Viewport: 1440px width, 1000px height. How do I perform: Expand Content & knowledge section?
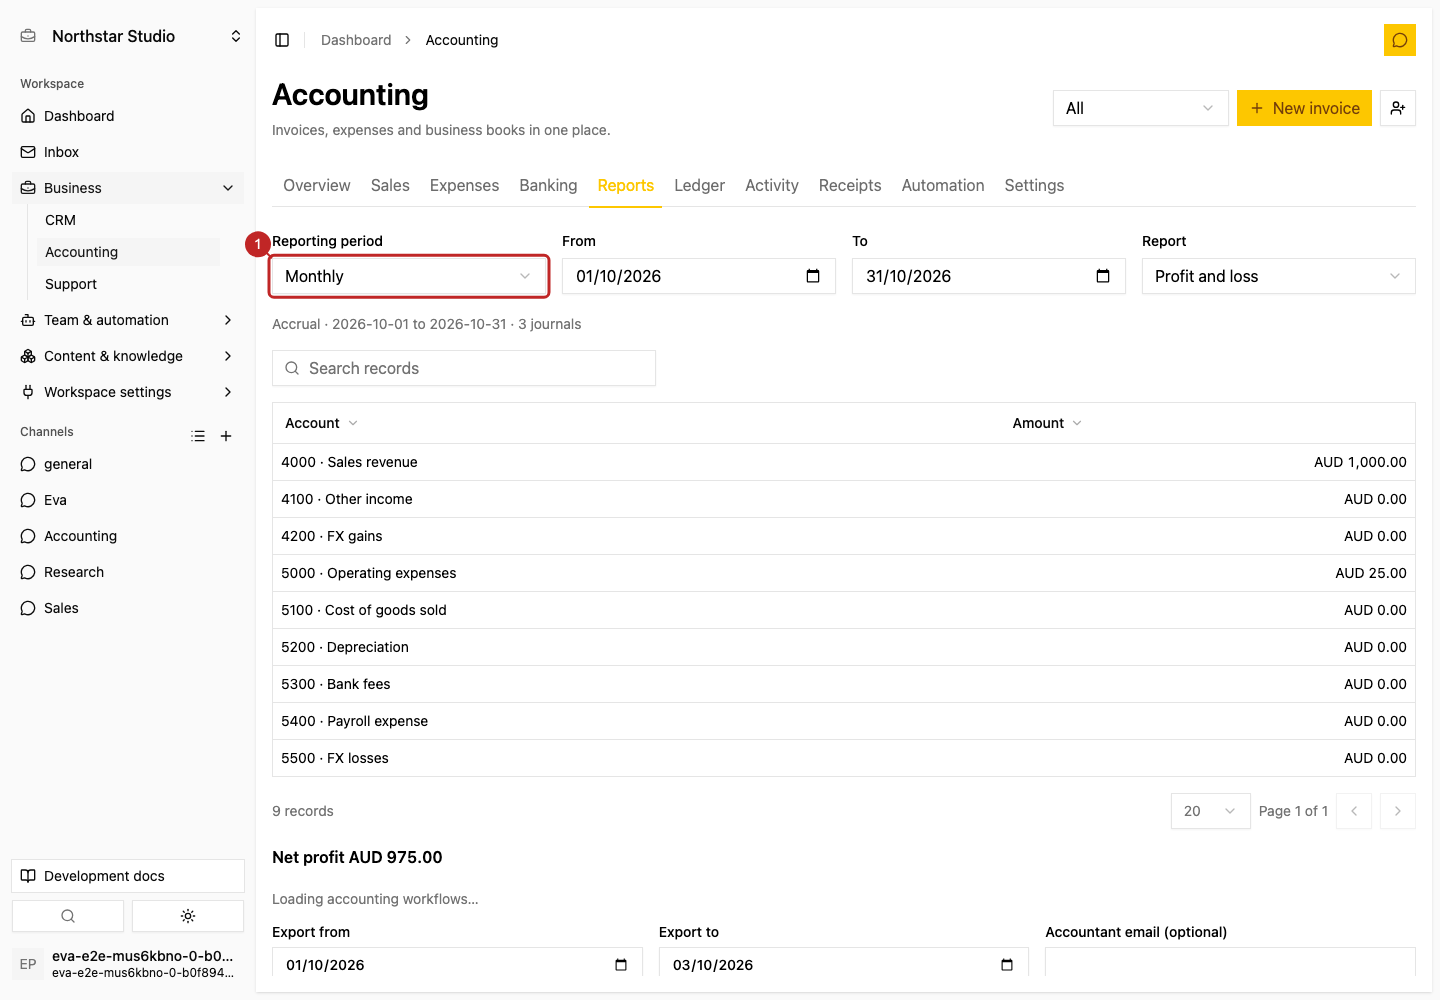tap(128, 356)
